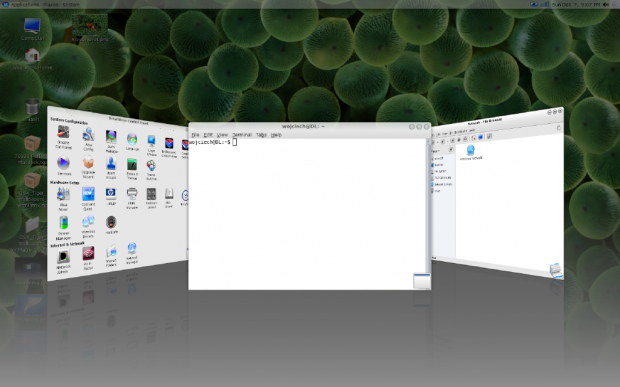
Task: Select the Trash entry in file browser sidebar
Action: tap(437, 191)
